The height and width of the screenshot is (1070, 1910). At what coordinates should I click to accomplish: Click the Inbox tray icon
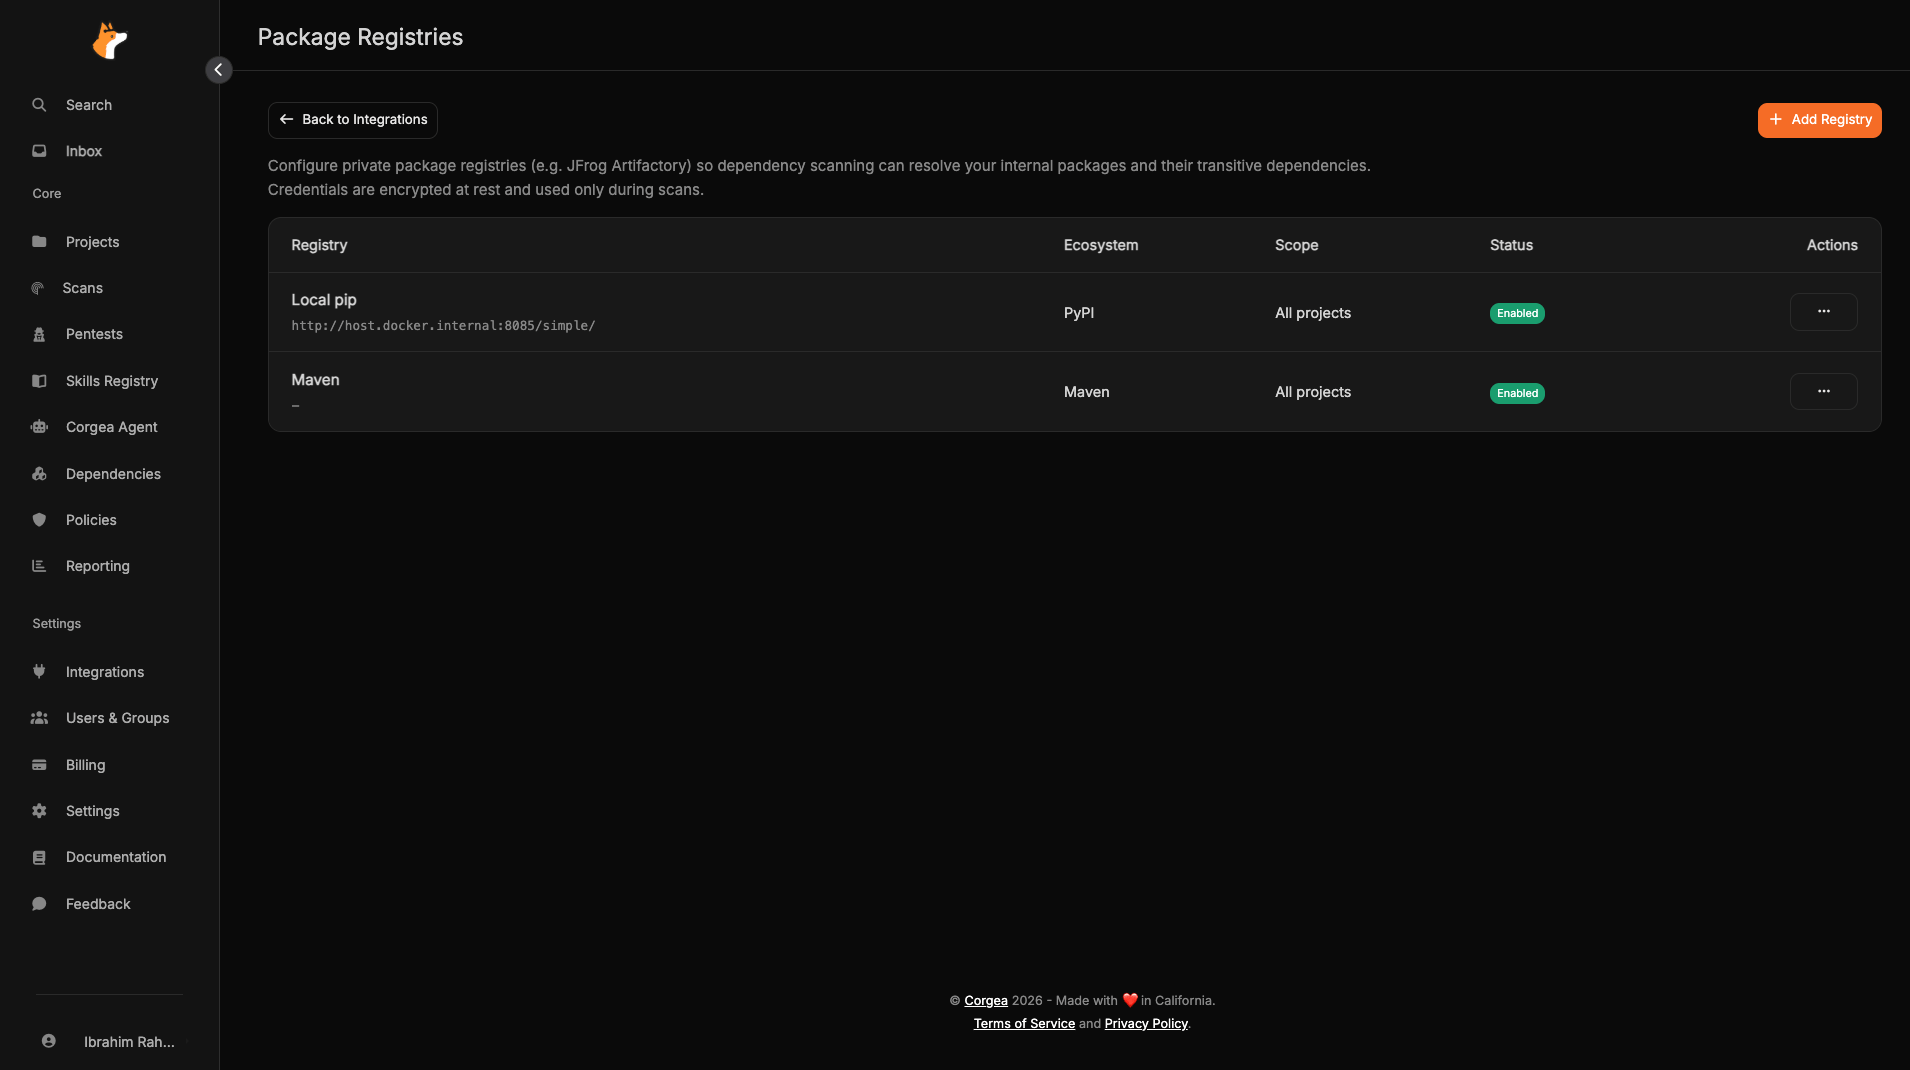tap(39, 151)
